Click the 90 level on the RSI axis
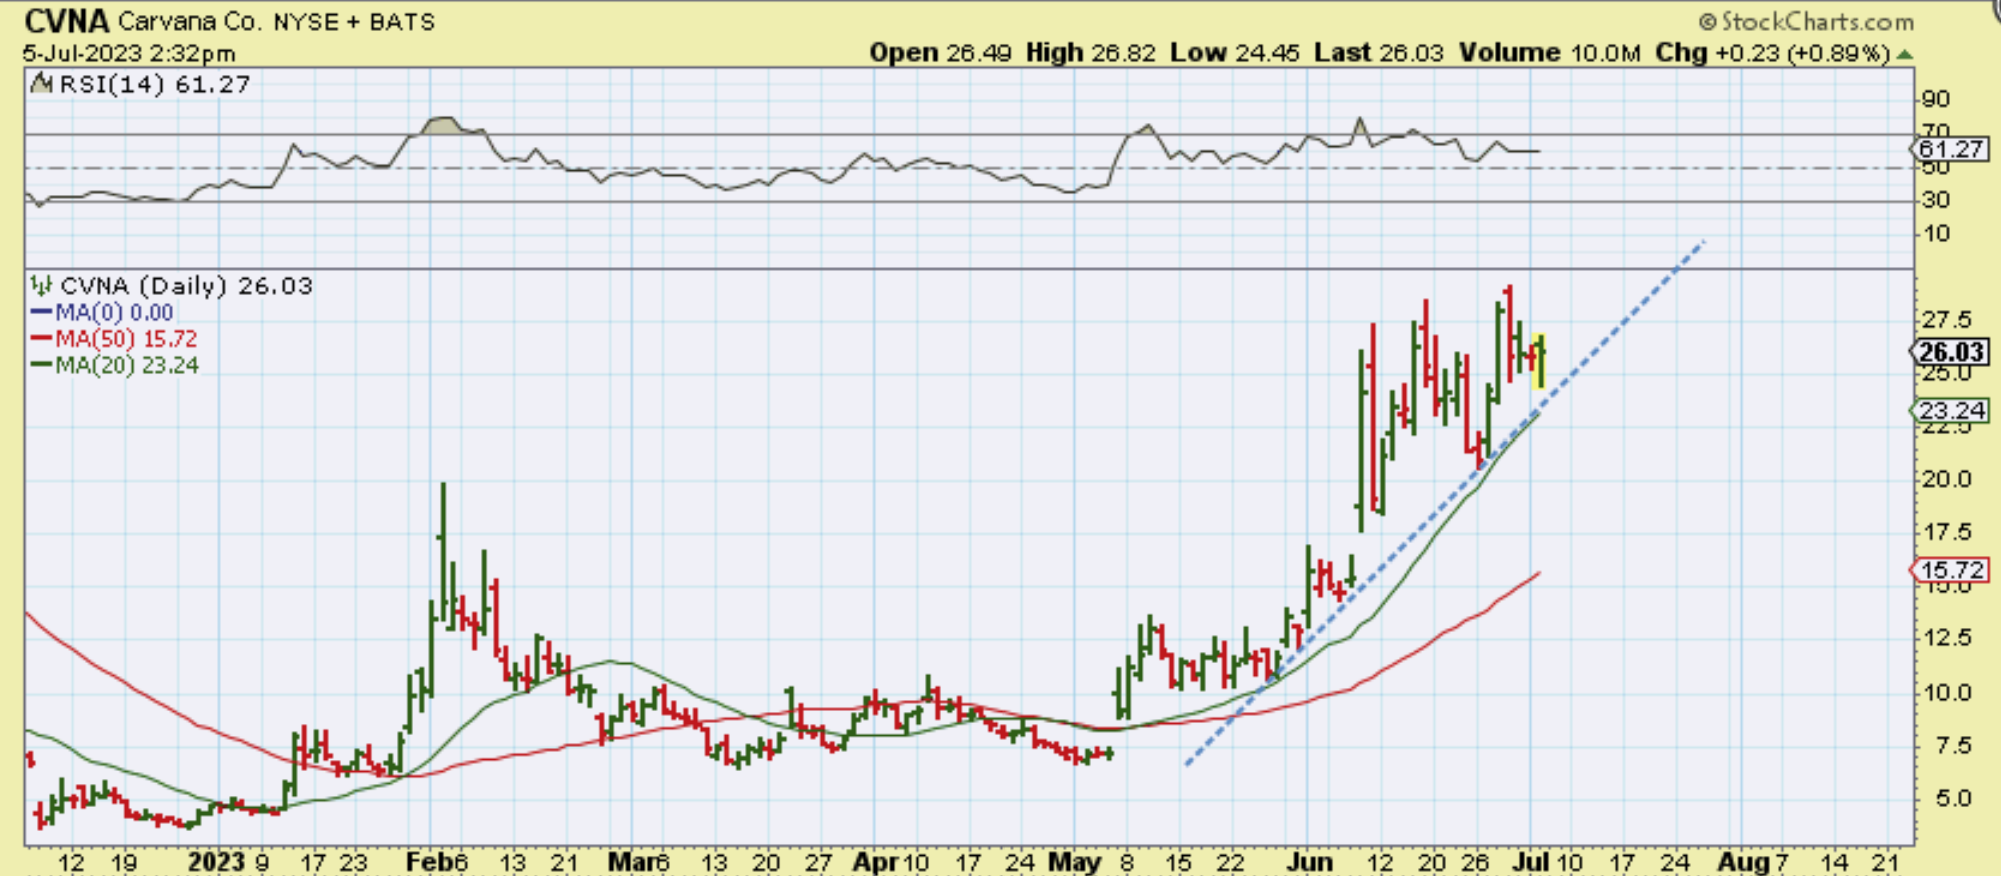Image resolution: width=2001 pixels, height=876 pixels. coord(1935,99)
